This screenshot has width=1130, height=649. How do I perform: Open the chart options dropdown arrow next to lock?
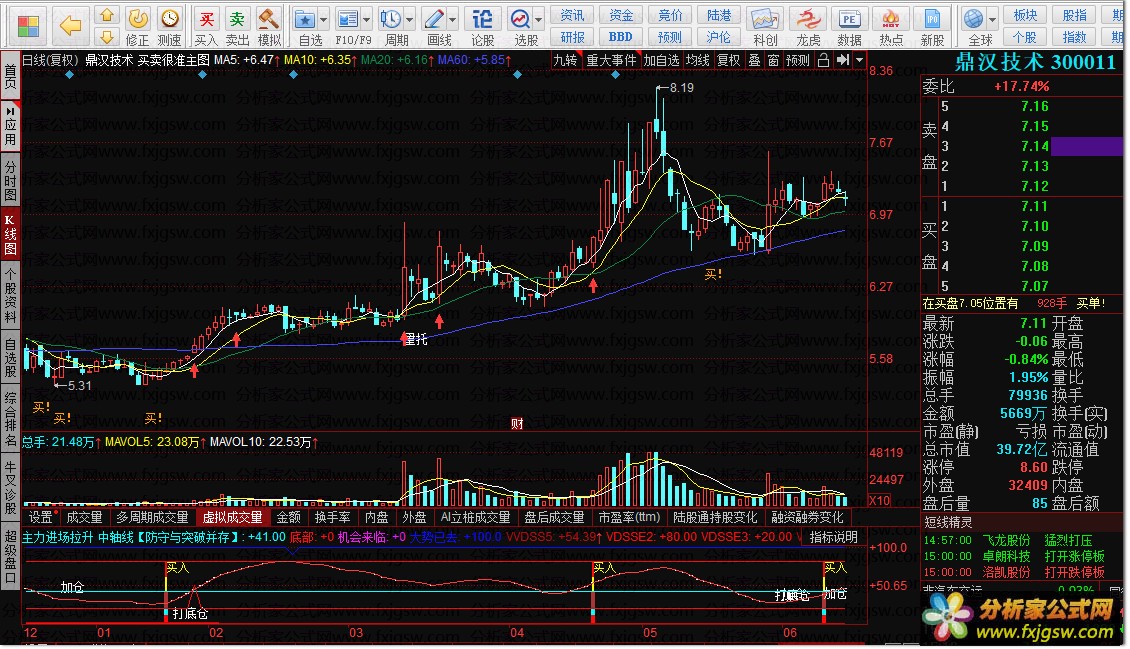click(859, 61)
